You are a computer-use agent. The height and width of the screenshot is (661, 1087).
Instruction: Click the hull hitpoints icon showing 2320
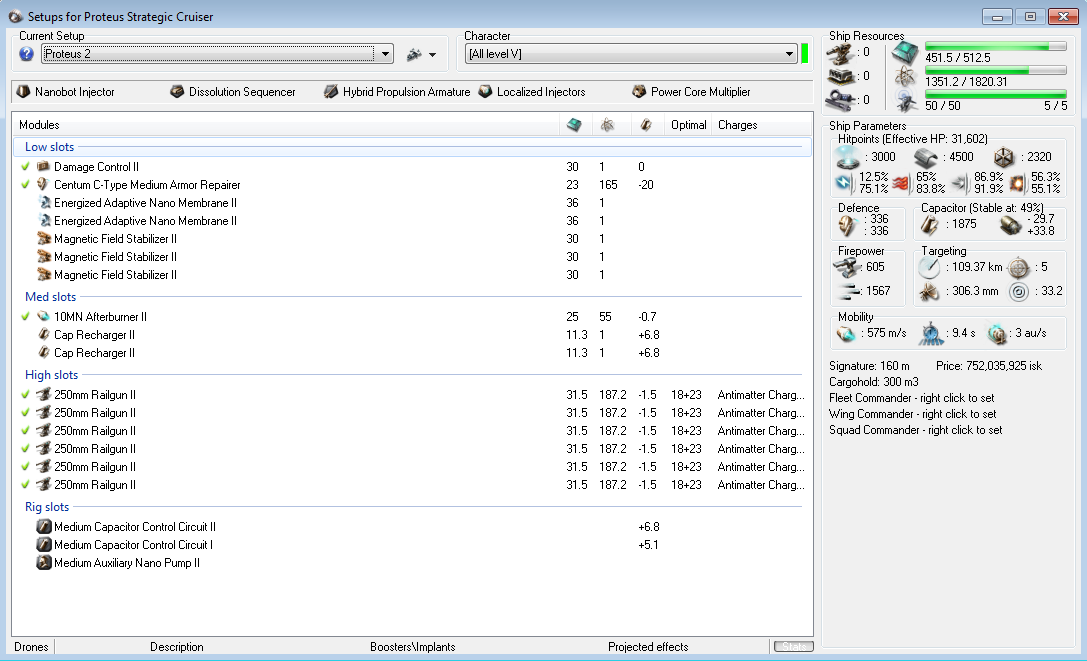1004,157
